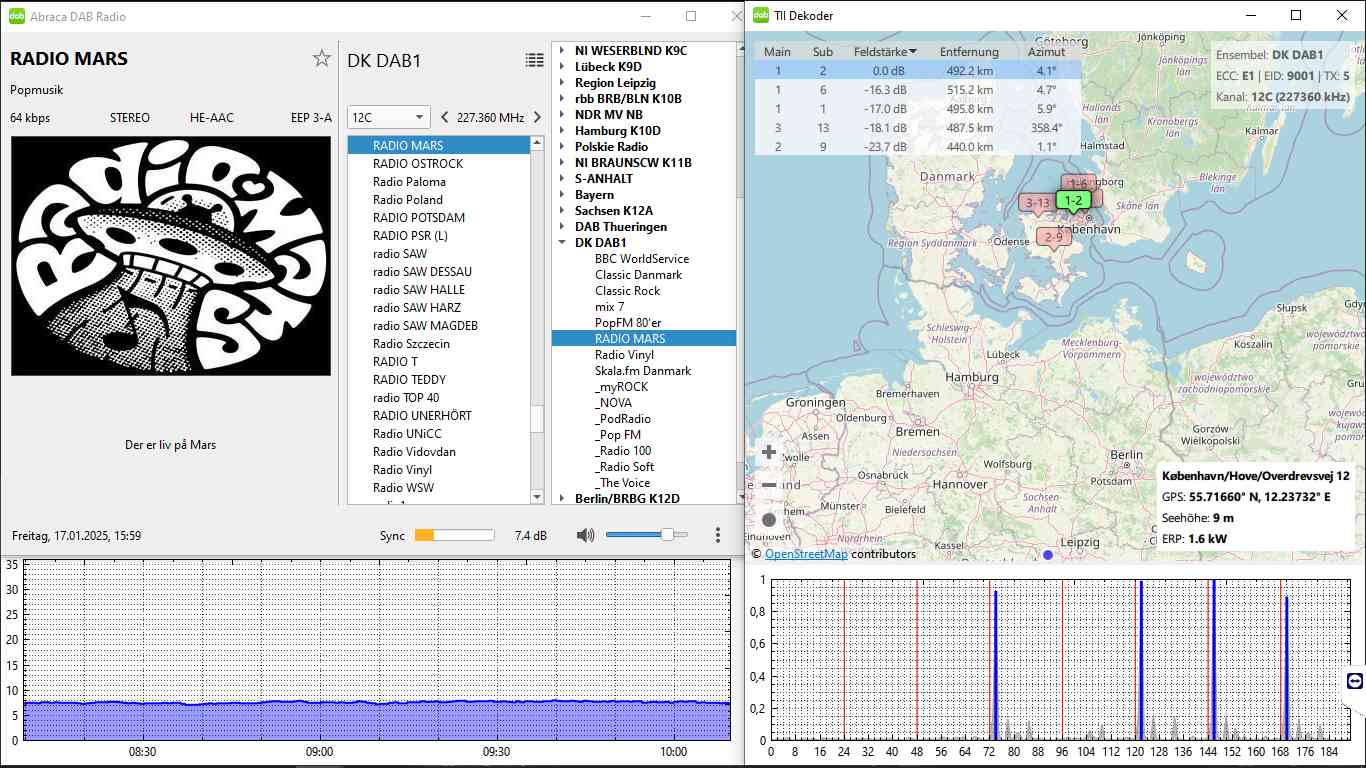The height and width of the screenshot is (768, 1366).
Task: Expand the Bayern ensemble node
Action: (562, 195)
